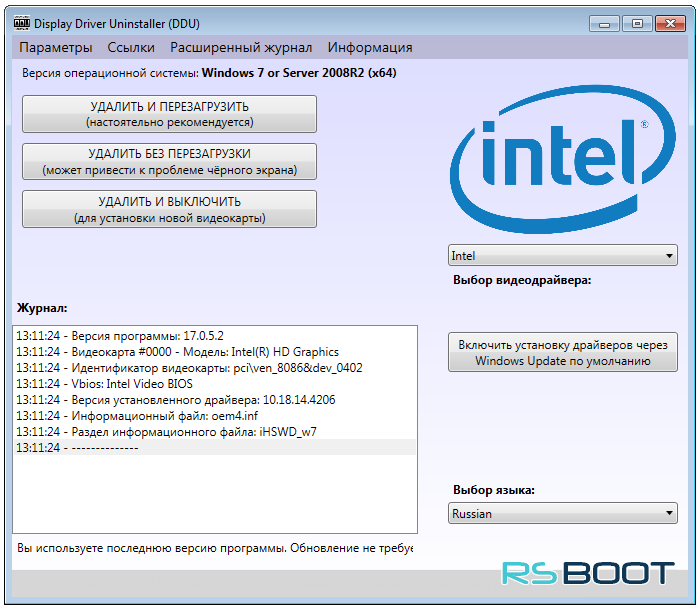700x610 pixels.
Task: Select log line with section iHSWD_w7
Action: point(215,432)
